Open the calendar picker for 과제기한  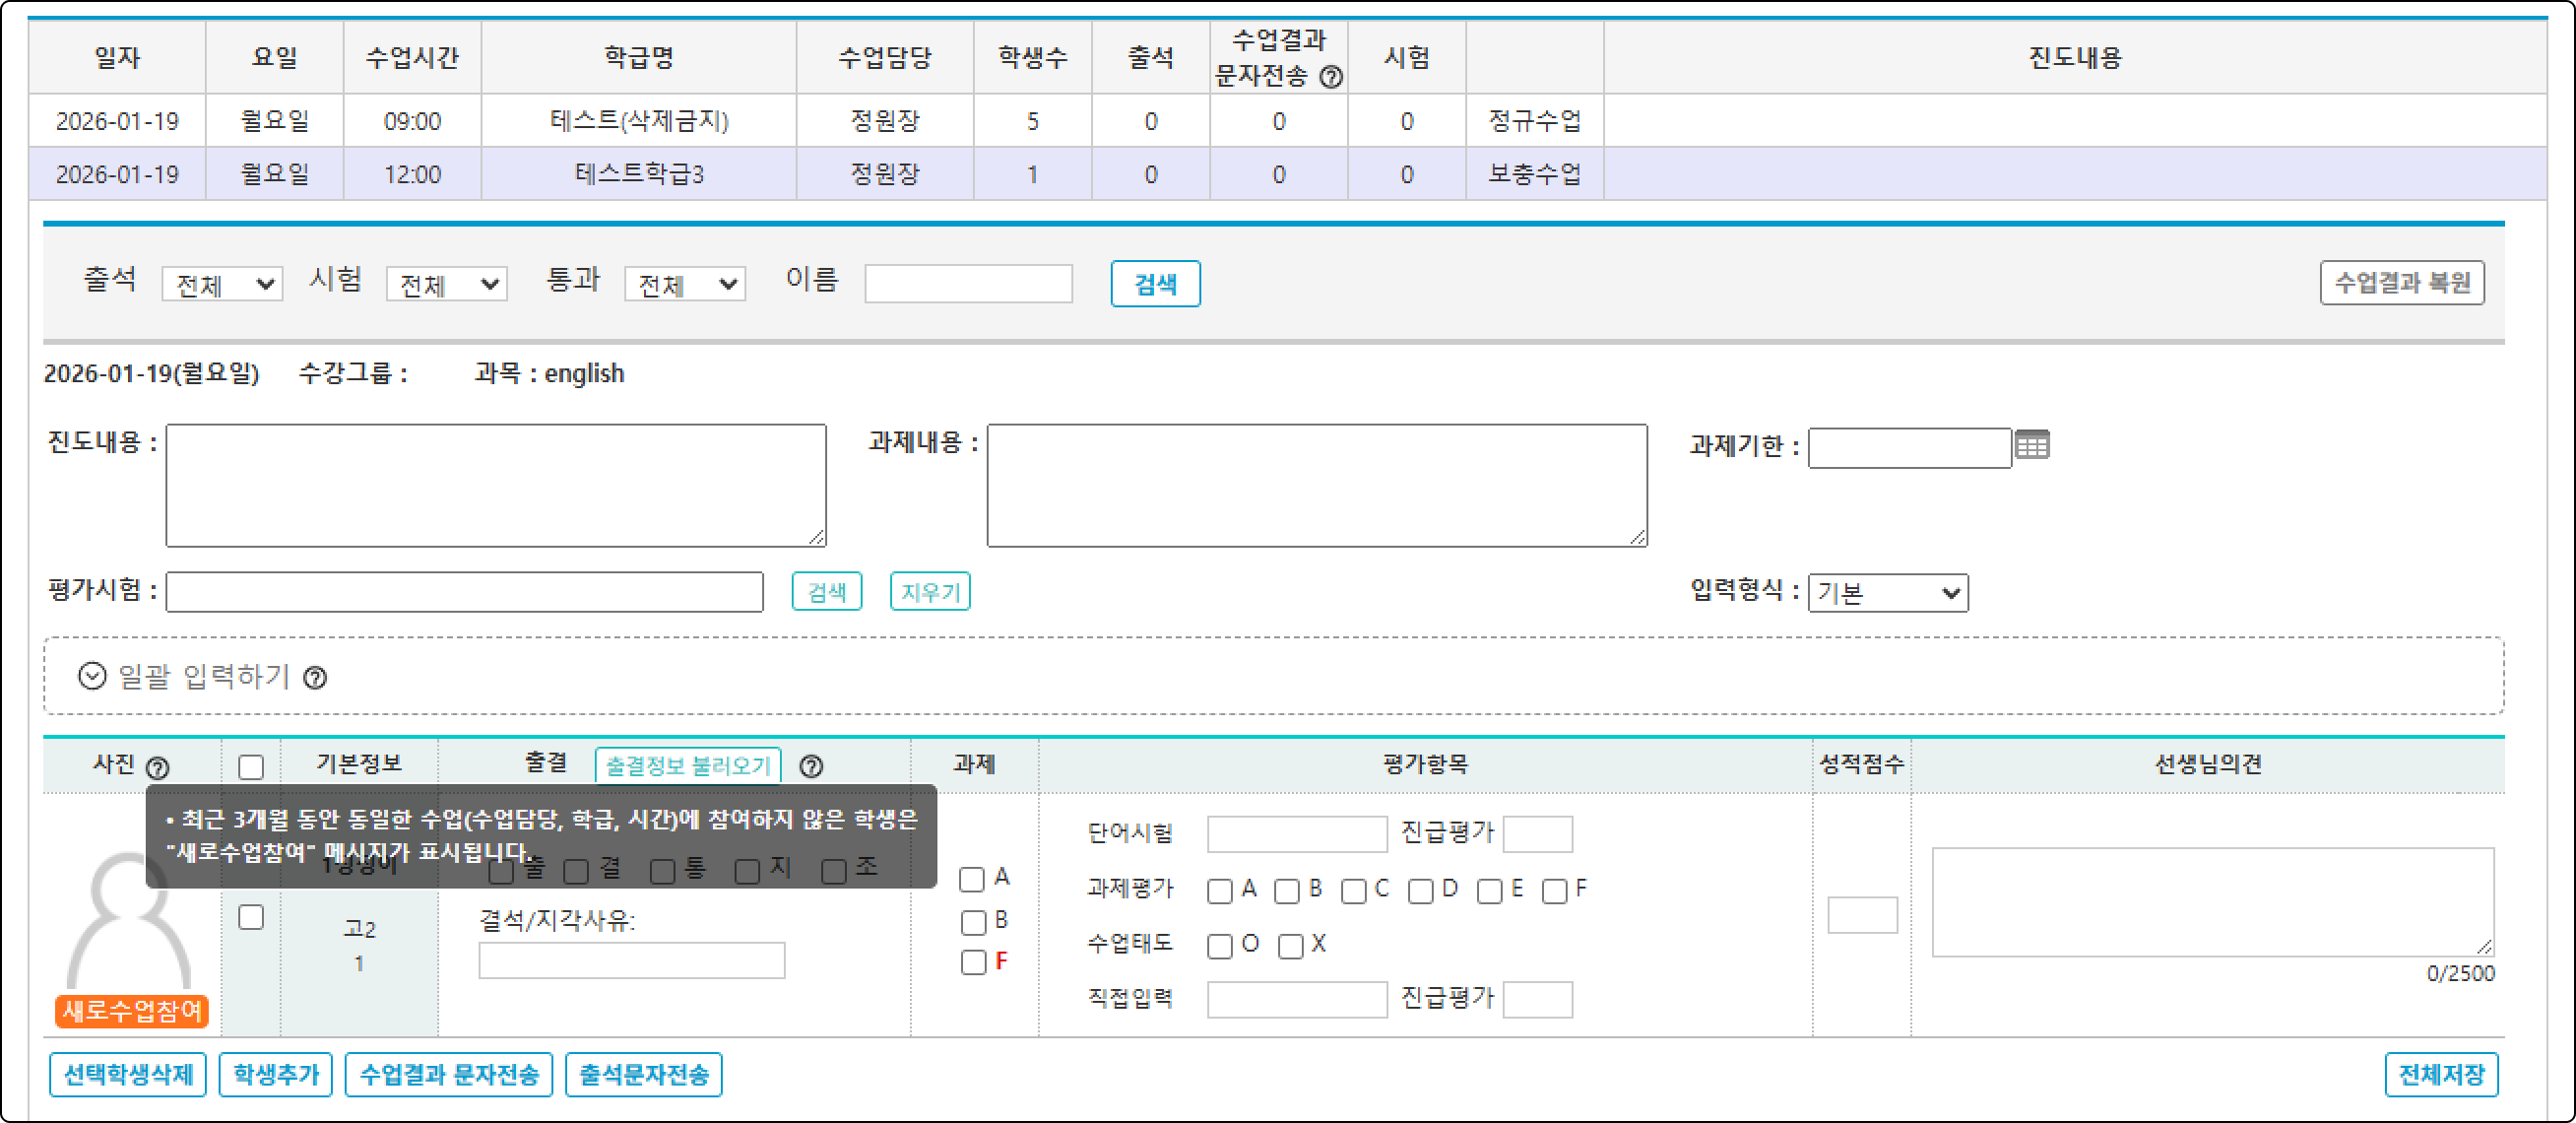2031,445
